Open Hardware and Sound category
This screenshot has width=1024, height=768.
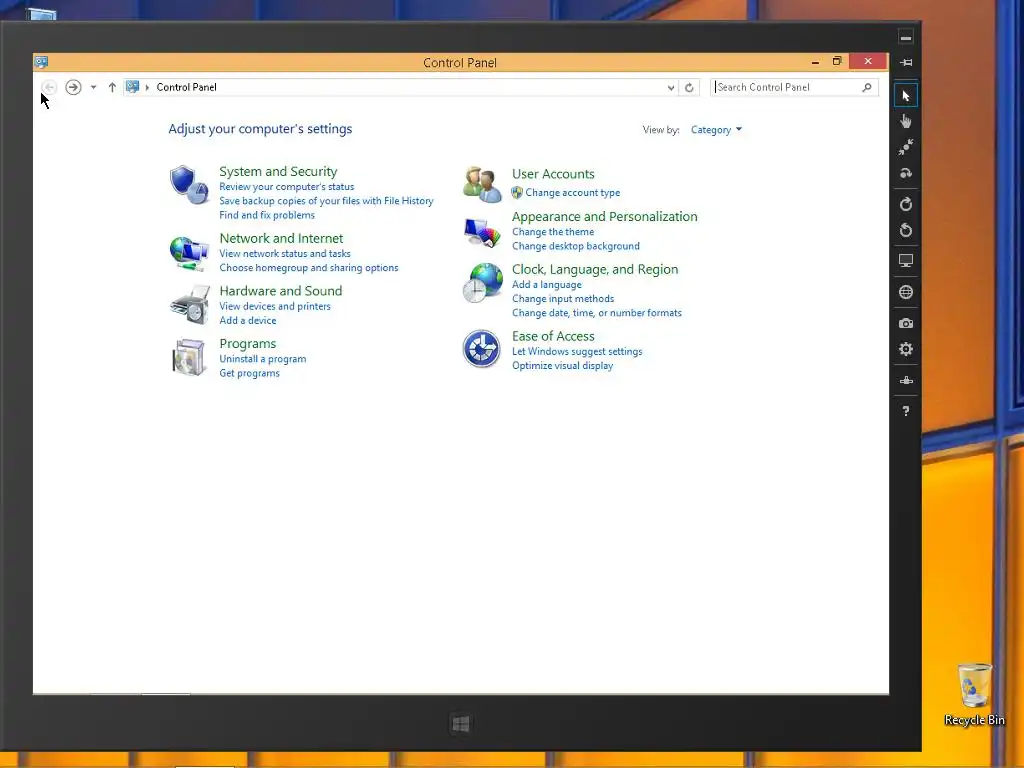pos(281,291)
